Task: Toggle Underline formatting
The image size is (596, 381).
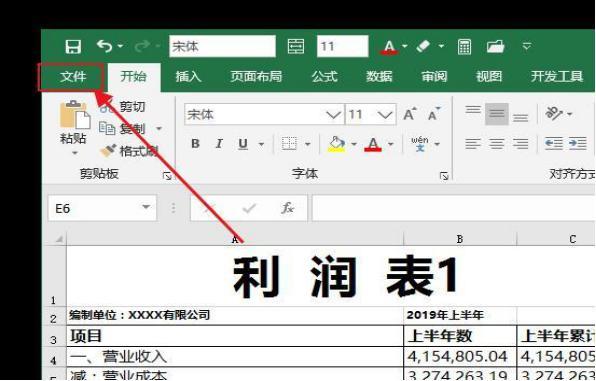Action: (243, 144)
